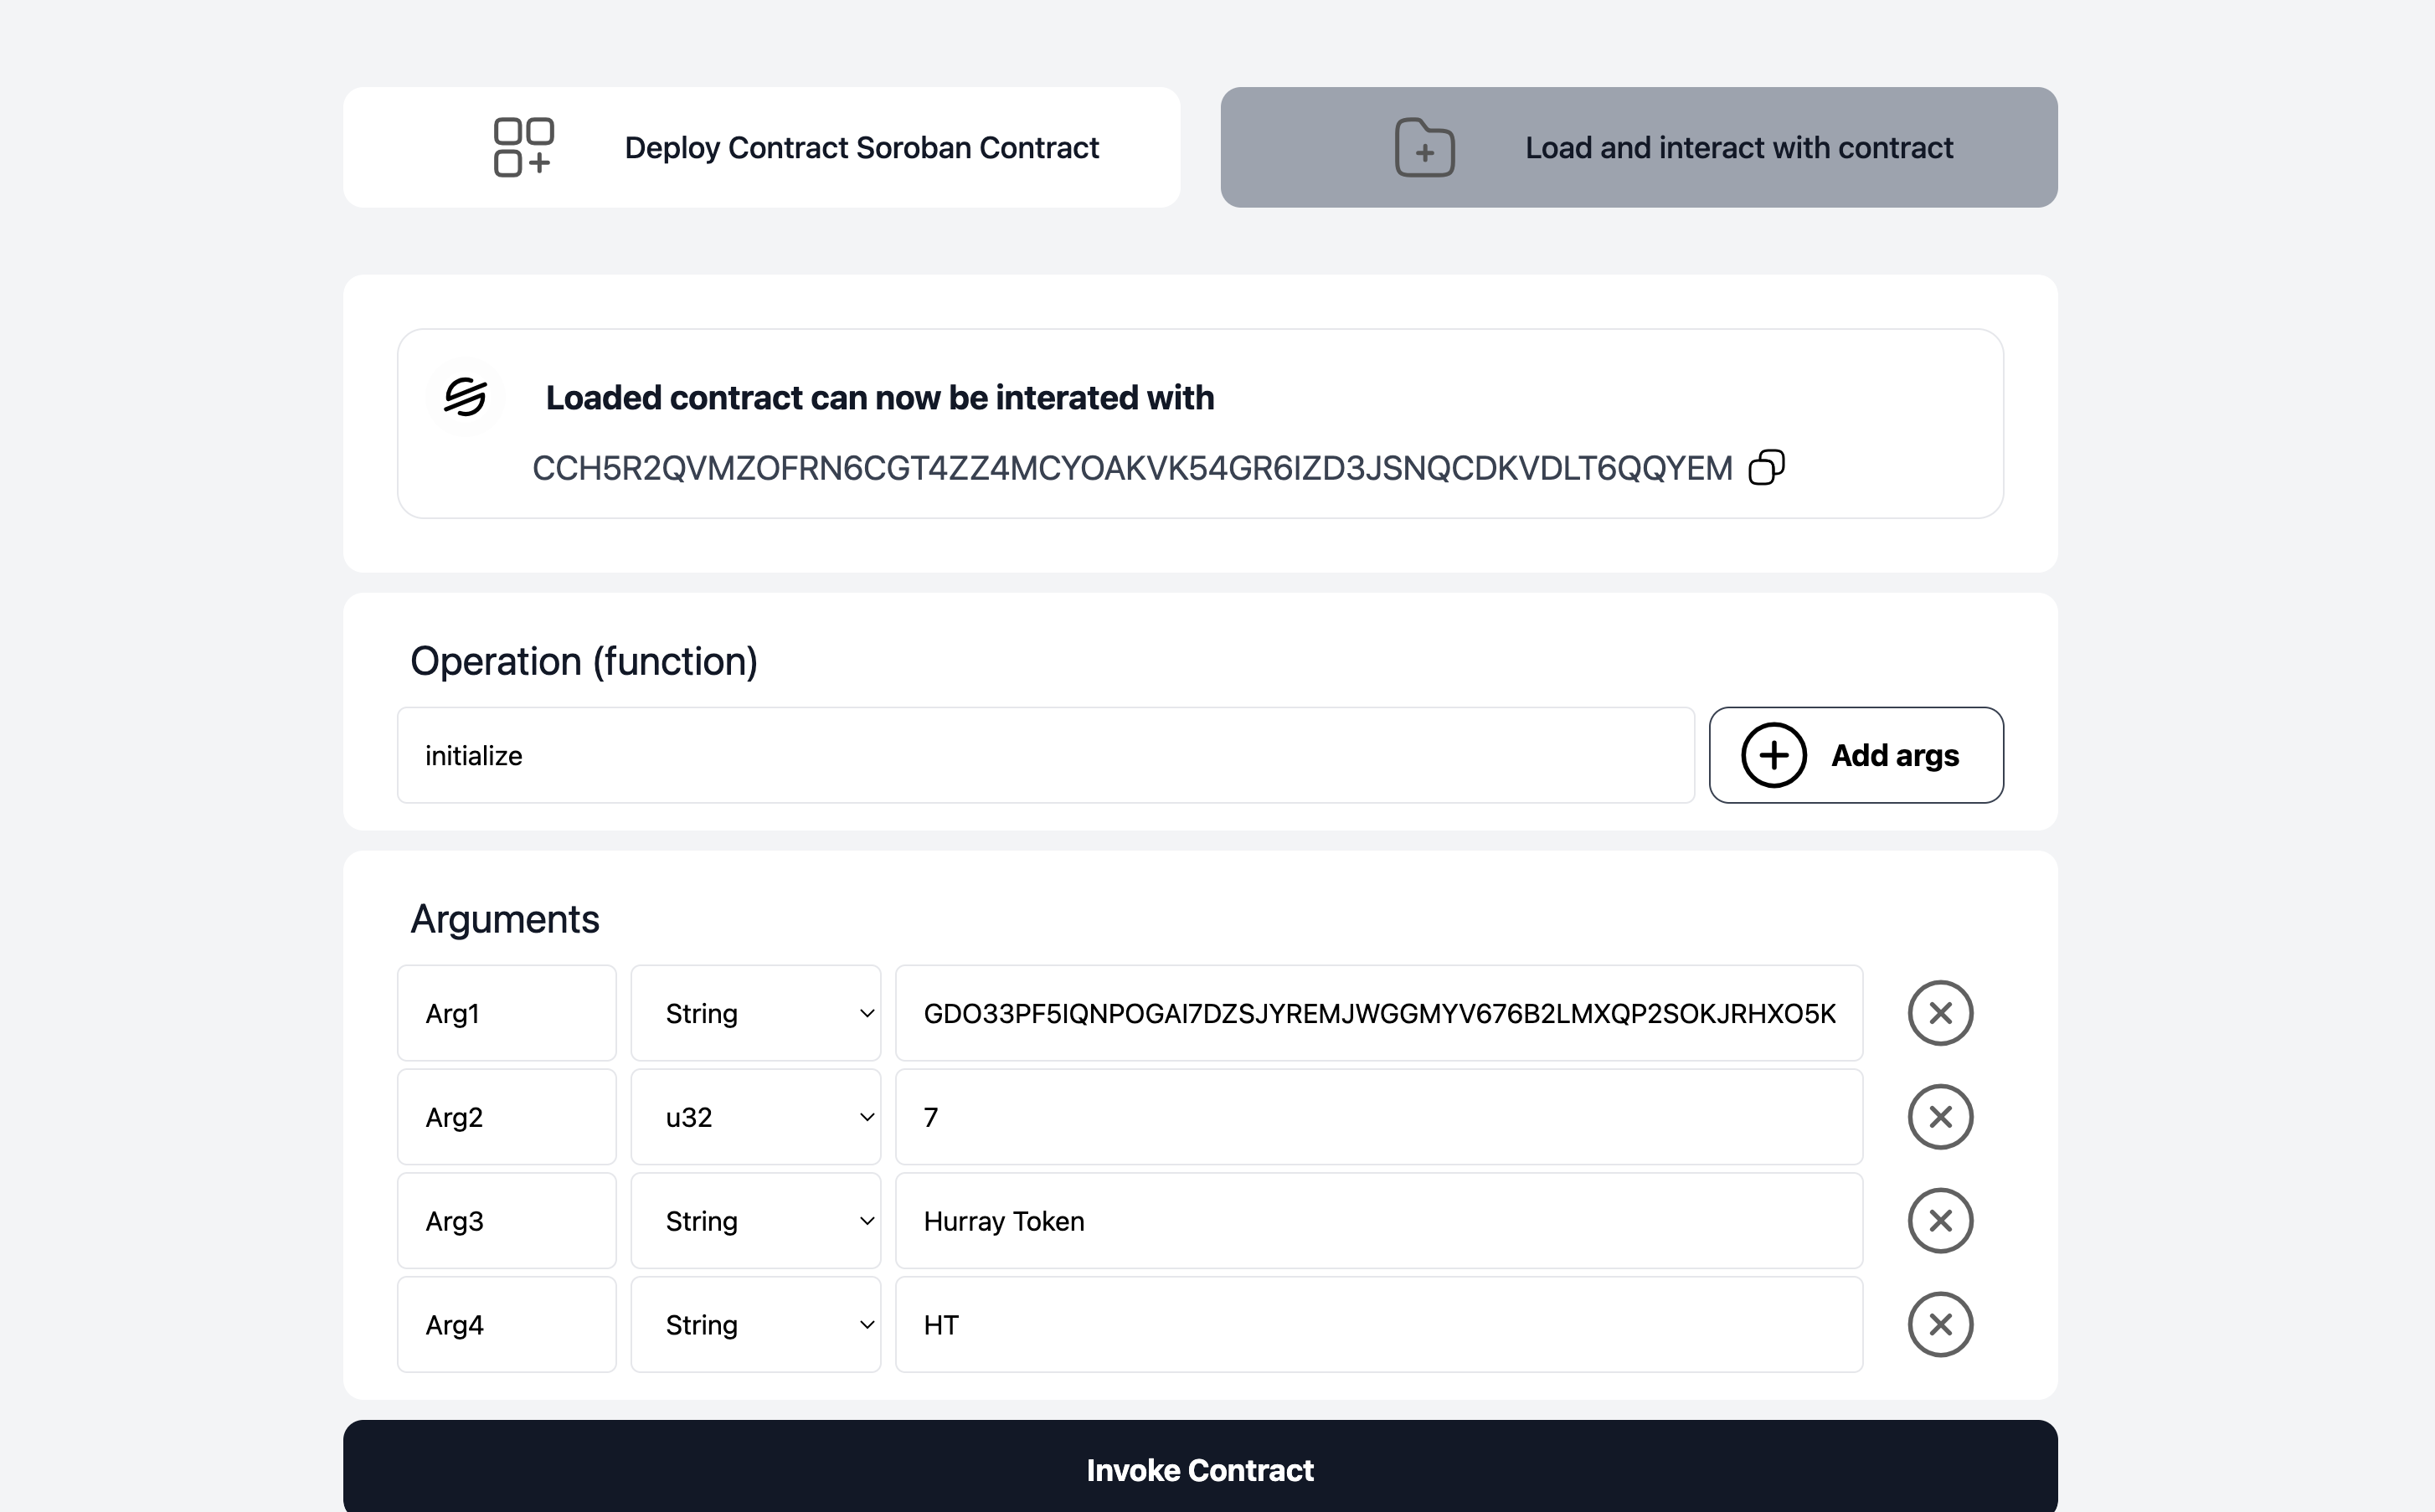Edit the Arg1 address value field
2435x1512 pixels.
tap(1378, 1013)
